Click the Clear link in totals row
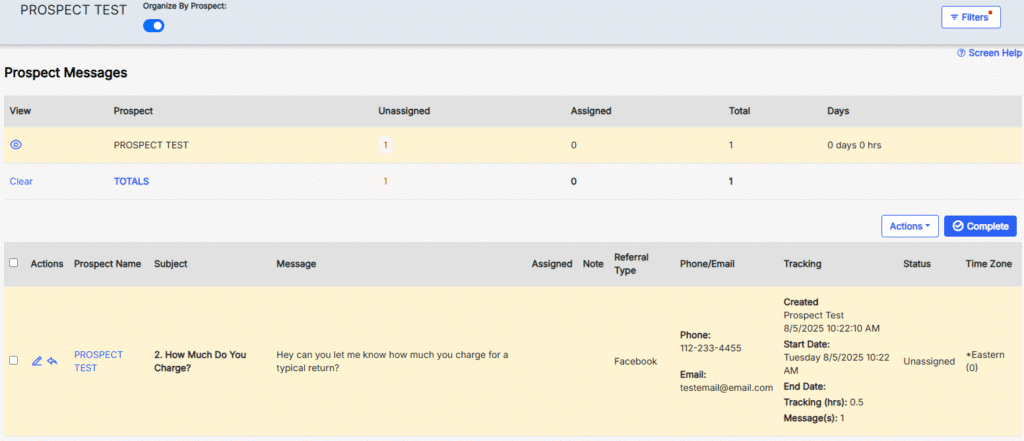 (x=21, y=182)
